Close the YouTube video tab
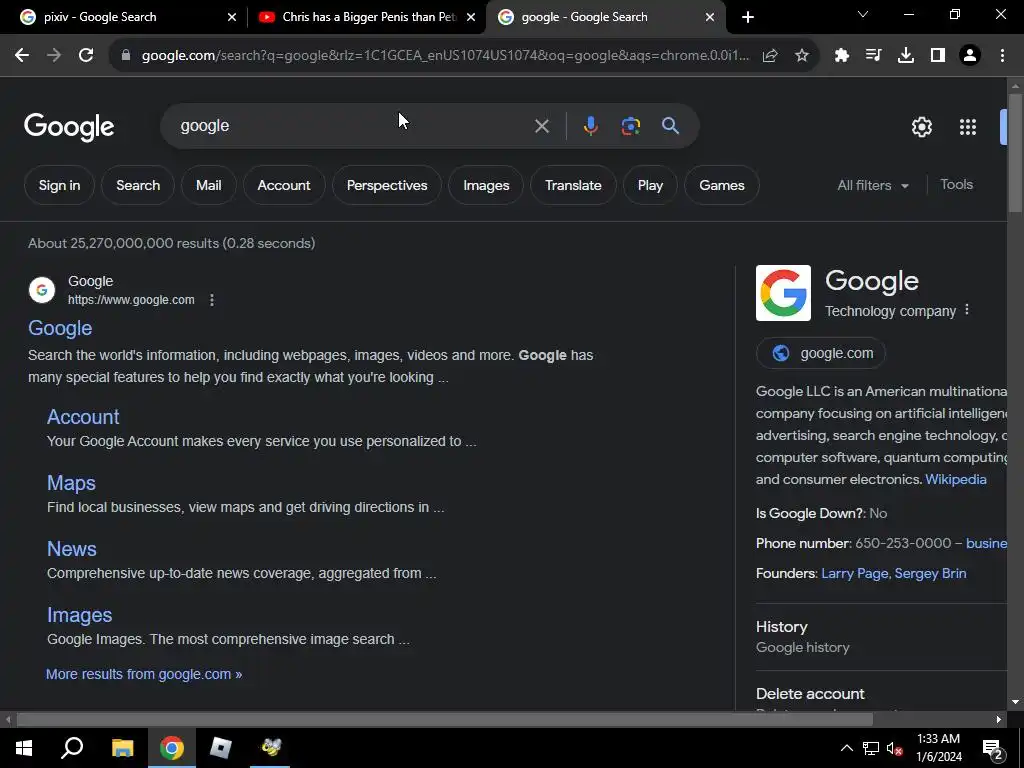1024x768 pixels. pos(471,17)
